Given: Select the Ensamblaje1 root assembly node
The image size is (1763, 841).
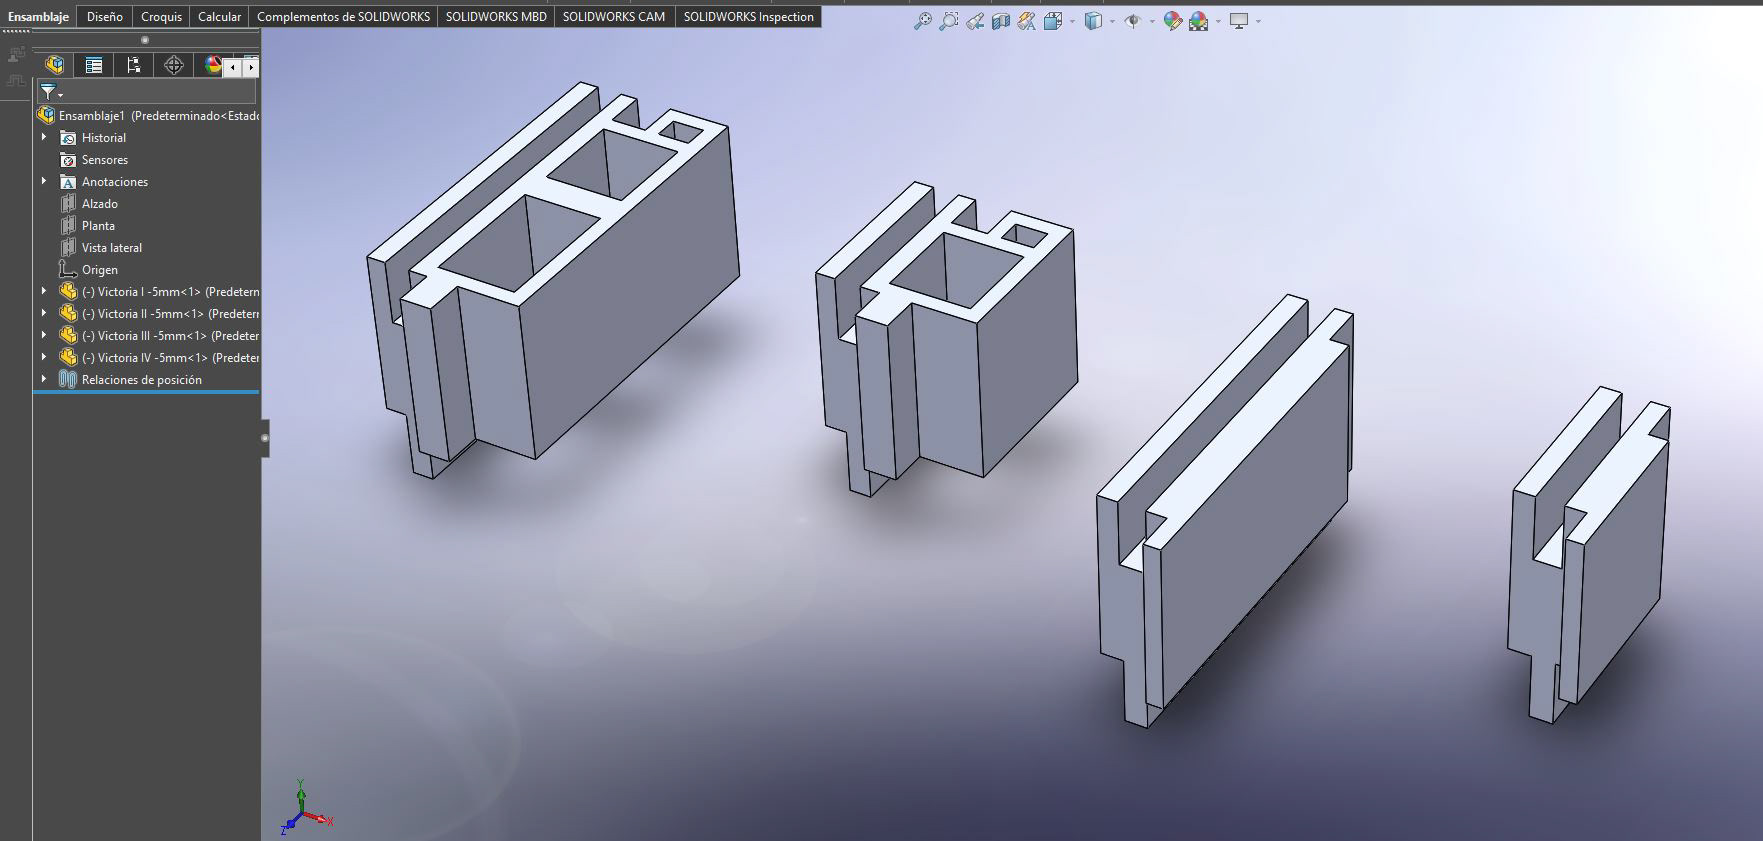Looking at the screenshot, I should point(148,116).
